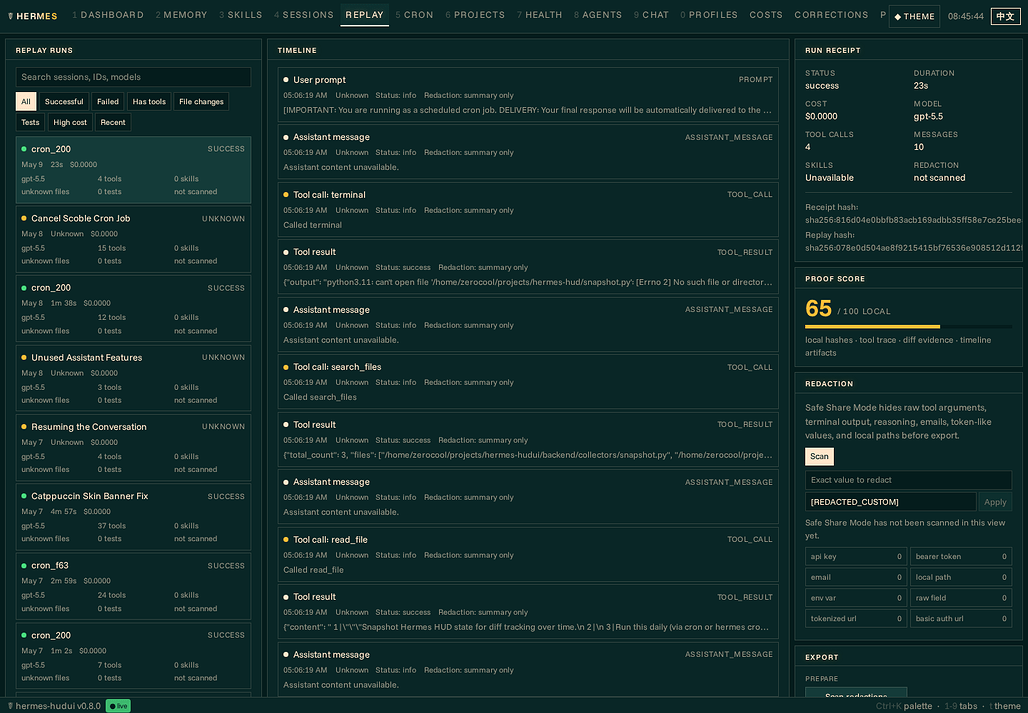Open Tool result with python3.11 error
This screenshot has width=1028, height=713.
click(528, 267)
